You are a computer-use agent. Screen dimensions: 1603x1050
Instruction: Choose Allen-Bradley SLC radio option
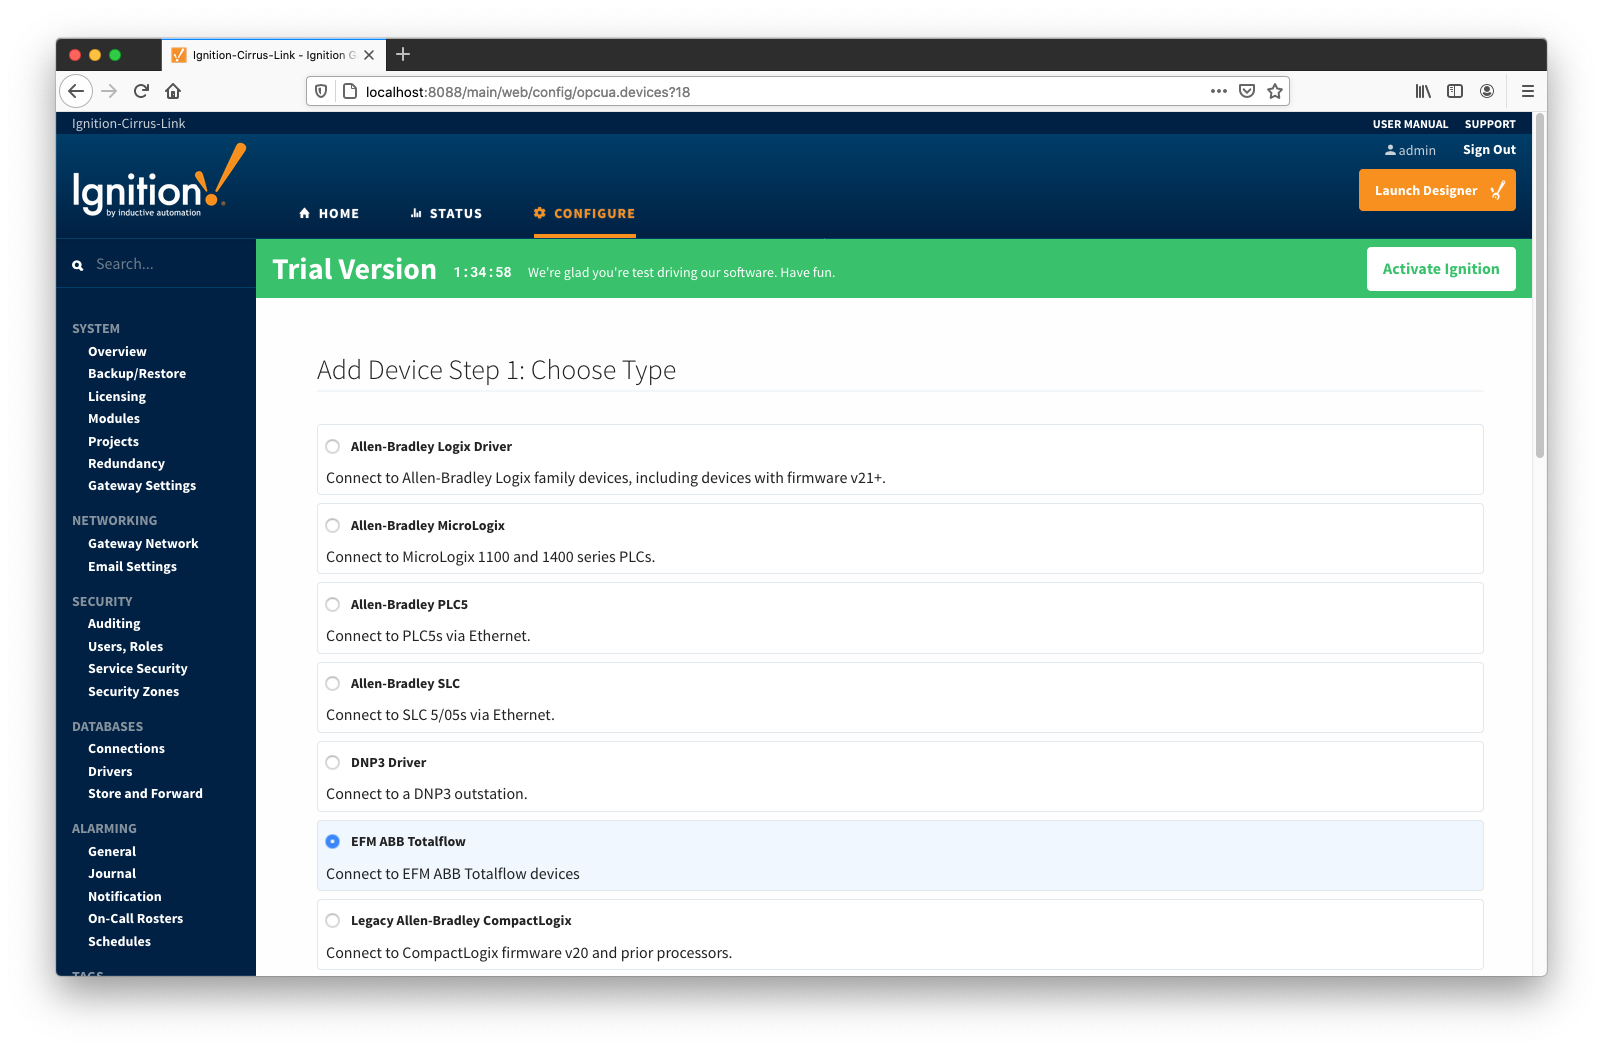pyautogui.click(x=333, y=684)
